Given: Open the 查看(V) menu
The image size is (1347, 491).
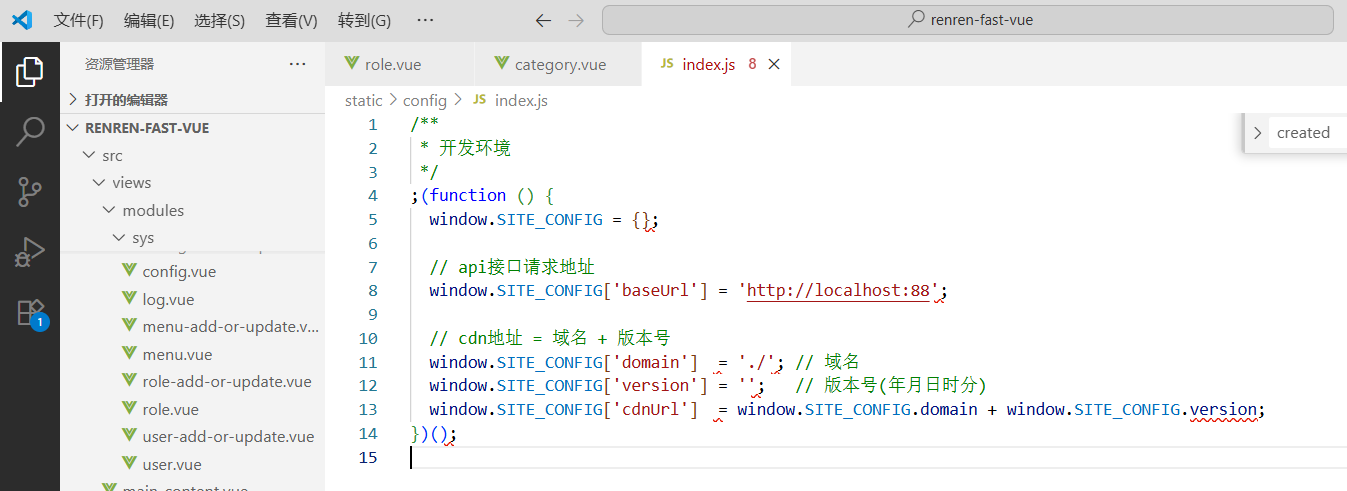Looking at the screenshot, I should (x=291, y=20).
